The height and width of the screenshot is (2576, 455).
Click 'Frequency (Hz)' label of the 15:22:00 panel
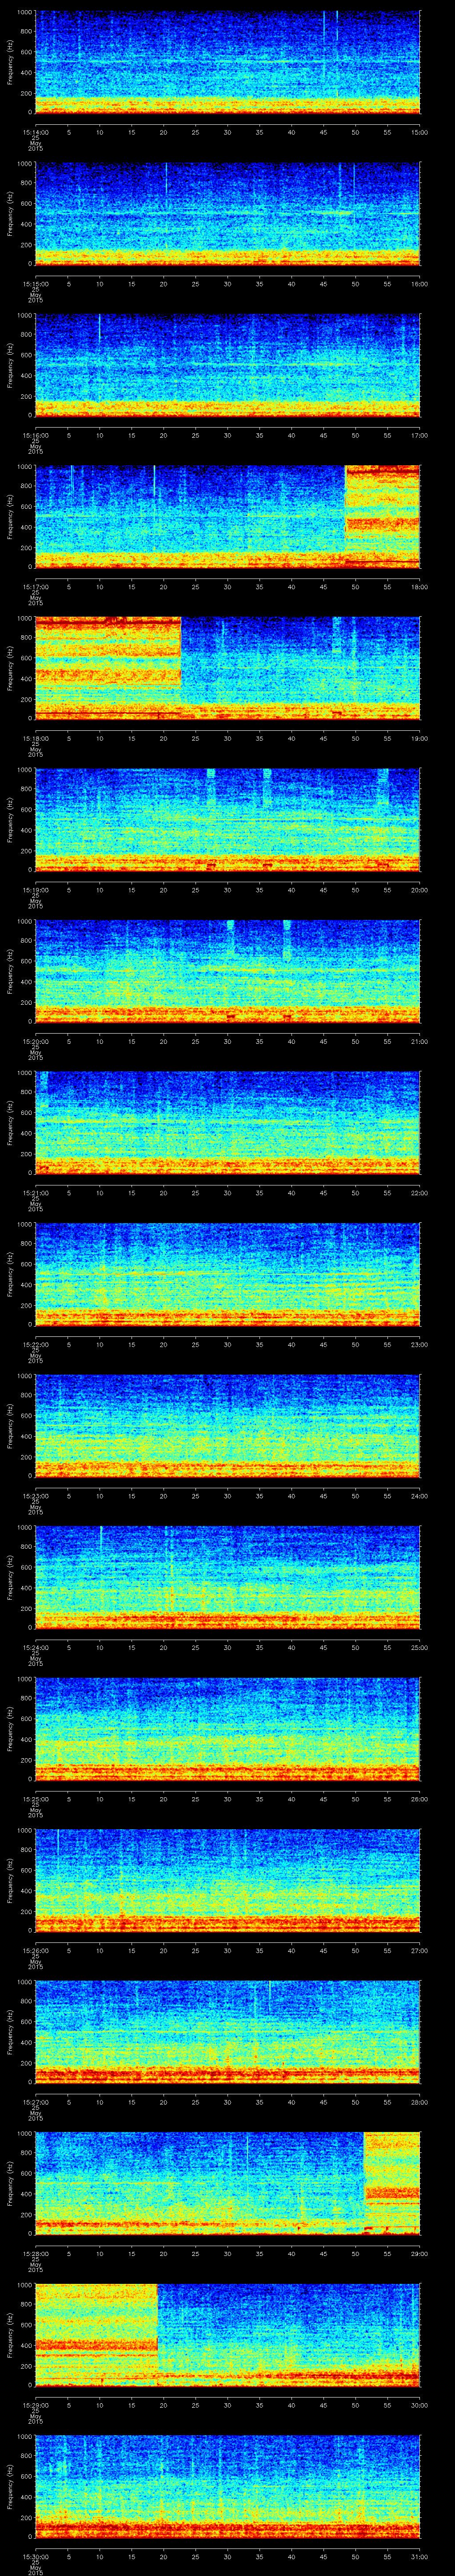tap(10, 1275)
